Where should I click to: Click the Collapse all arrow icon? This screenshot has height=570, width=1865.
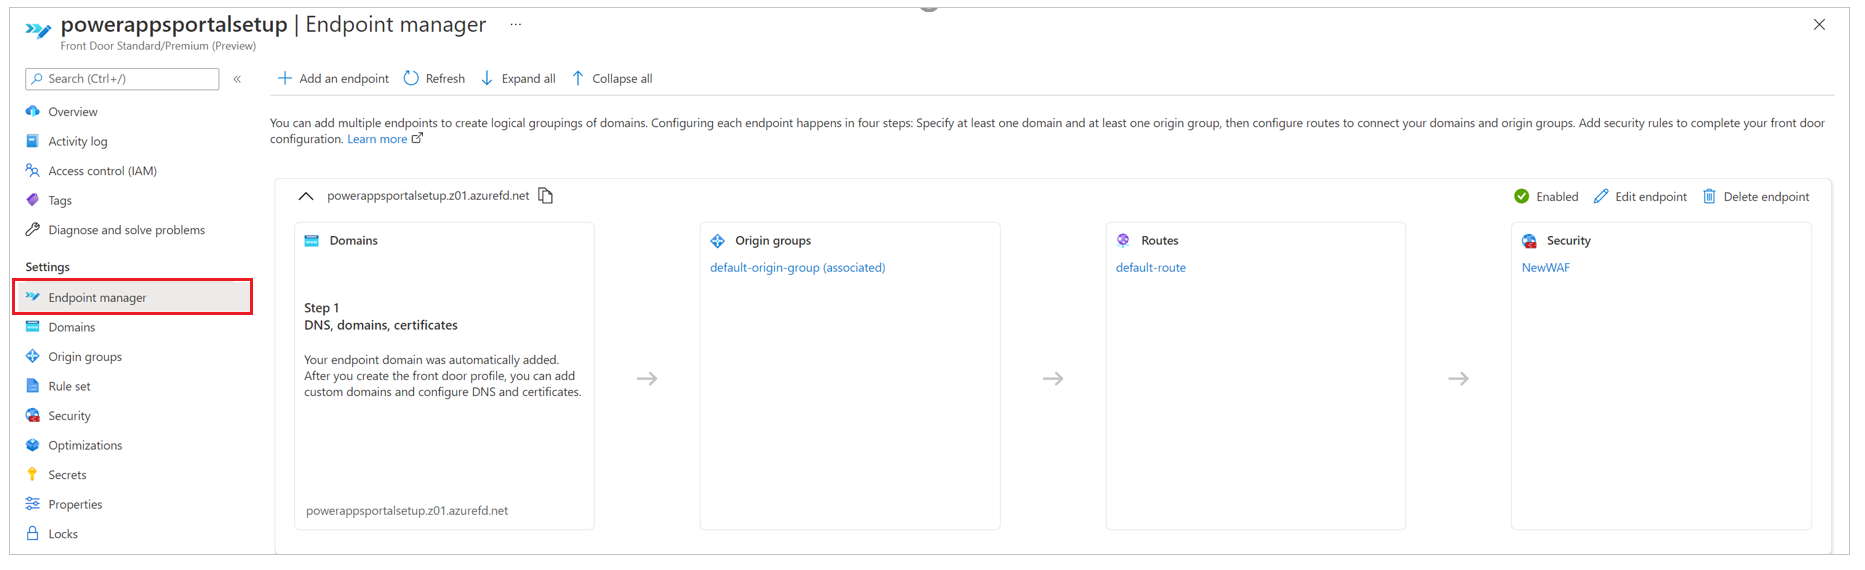tap(578, 78)
